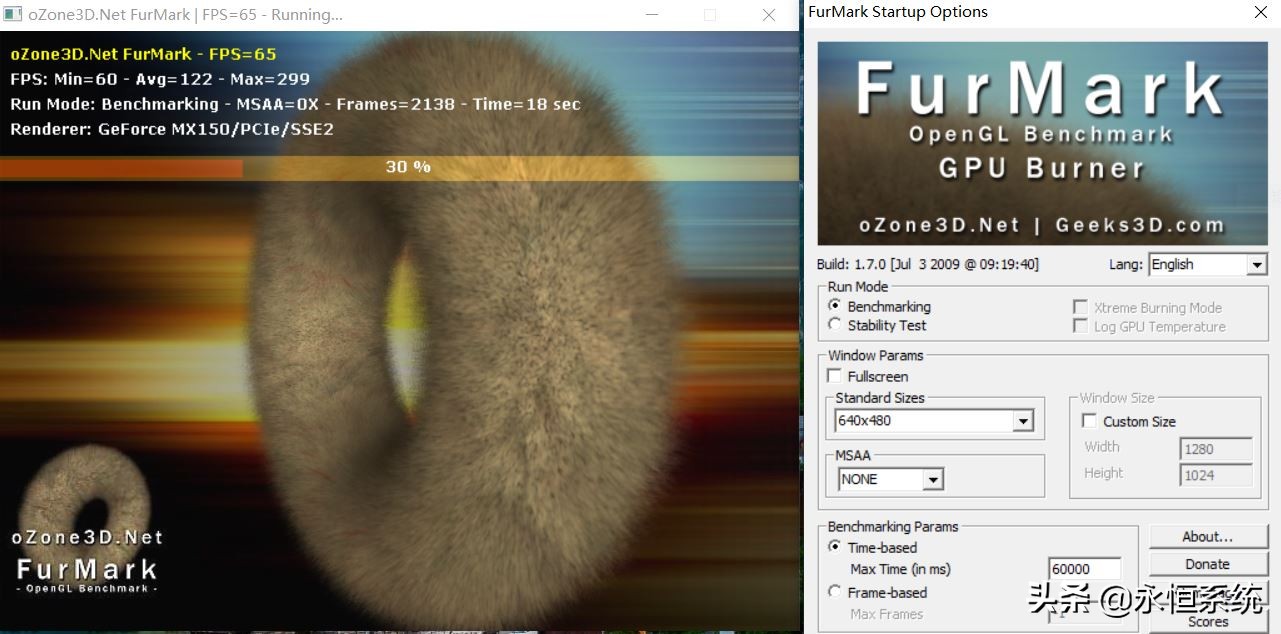The image size is (1281, 634).
Task: Choose the Frame-based benchmarking option
Action: point(835,592)
